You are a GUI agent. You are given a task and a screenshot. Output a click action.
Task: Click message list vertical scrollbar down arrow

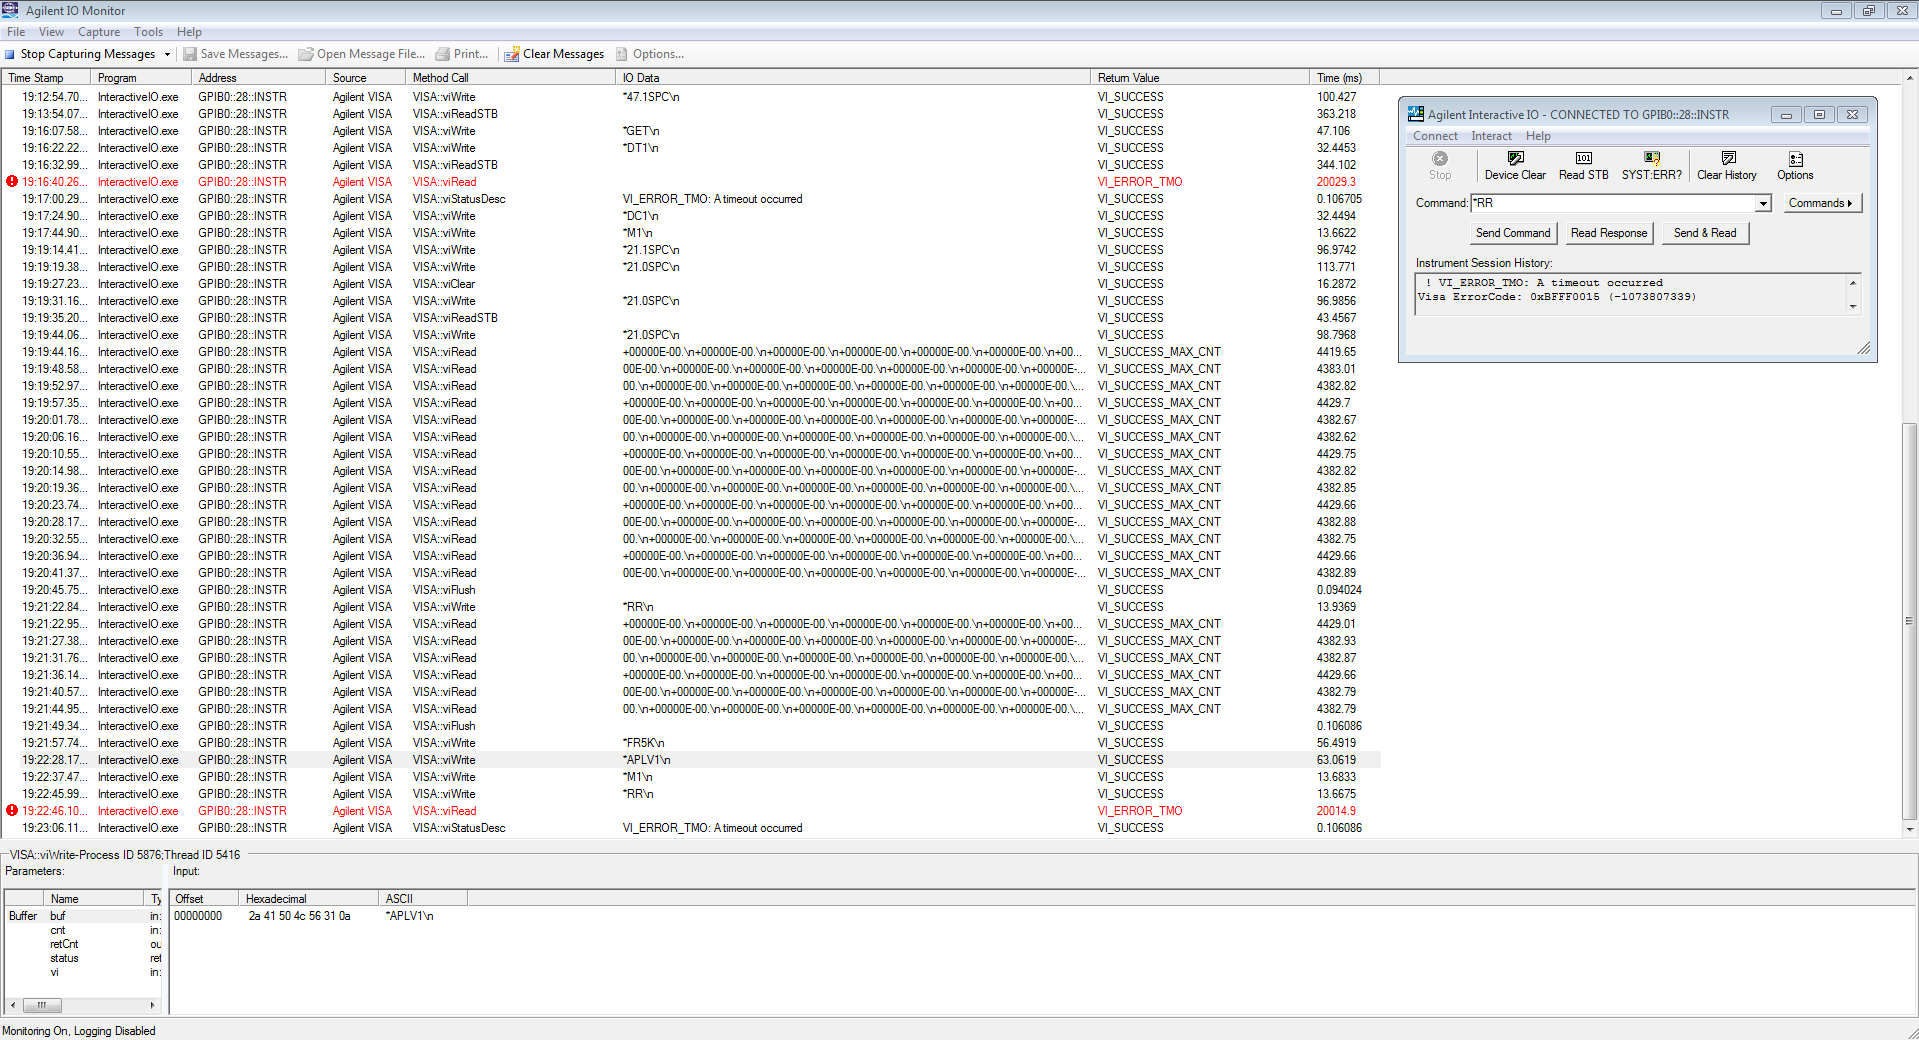tap(1910, 829)
